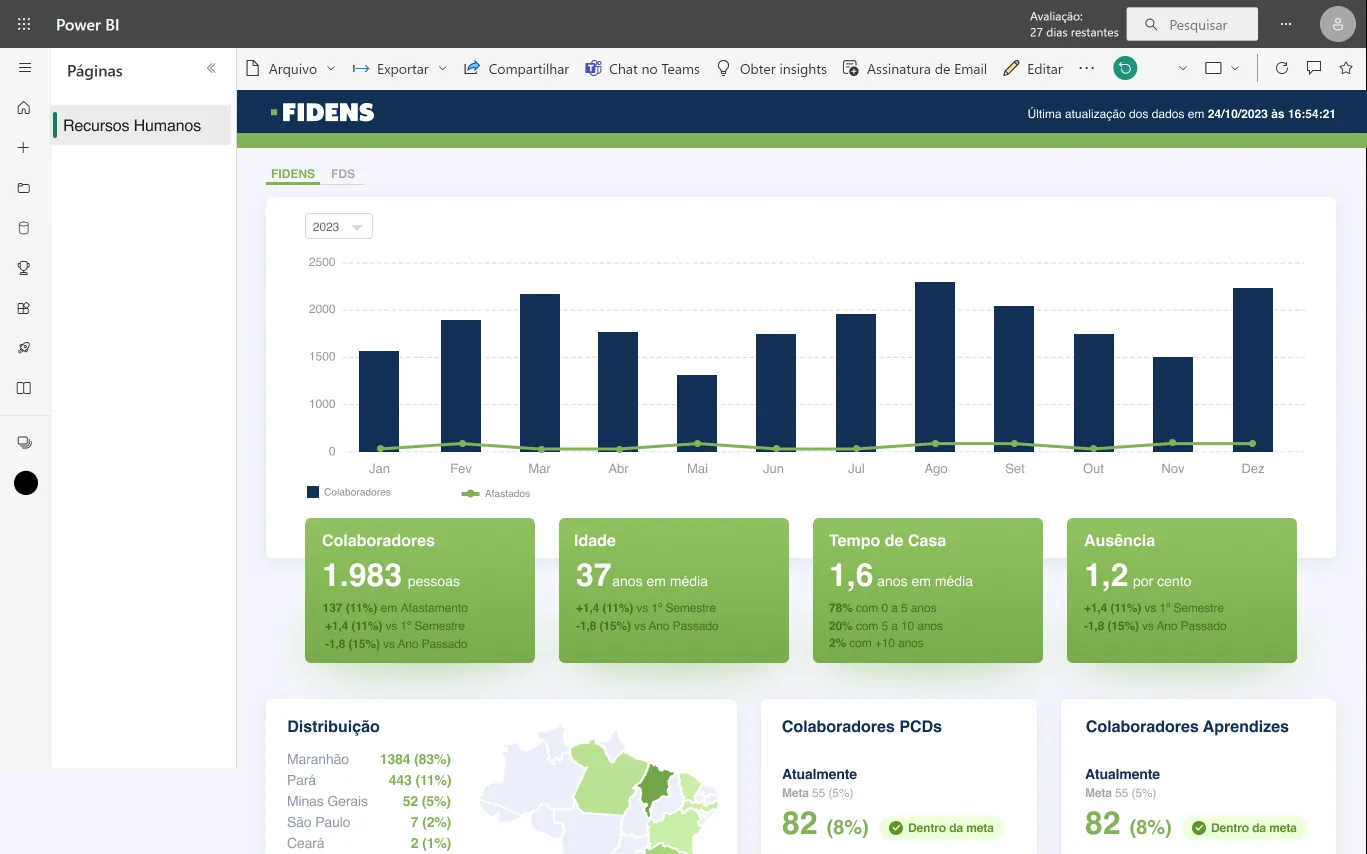Viewport: 1367px width, 854px height.
Task: Switch to the FDS tab
Action: pyautogui.click(x=343, y=174)
